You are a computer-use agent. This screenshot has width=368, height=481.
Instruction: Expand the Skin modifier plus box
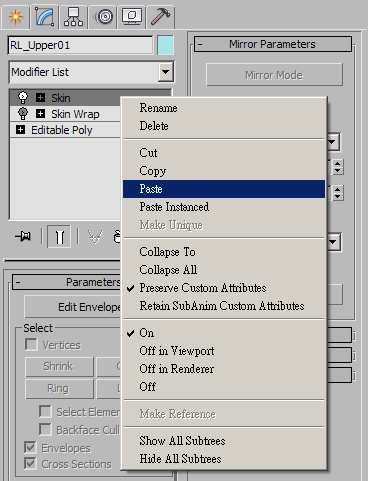click(40, 98)
